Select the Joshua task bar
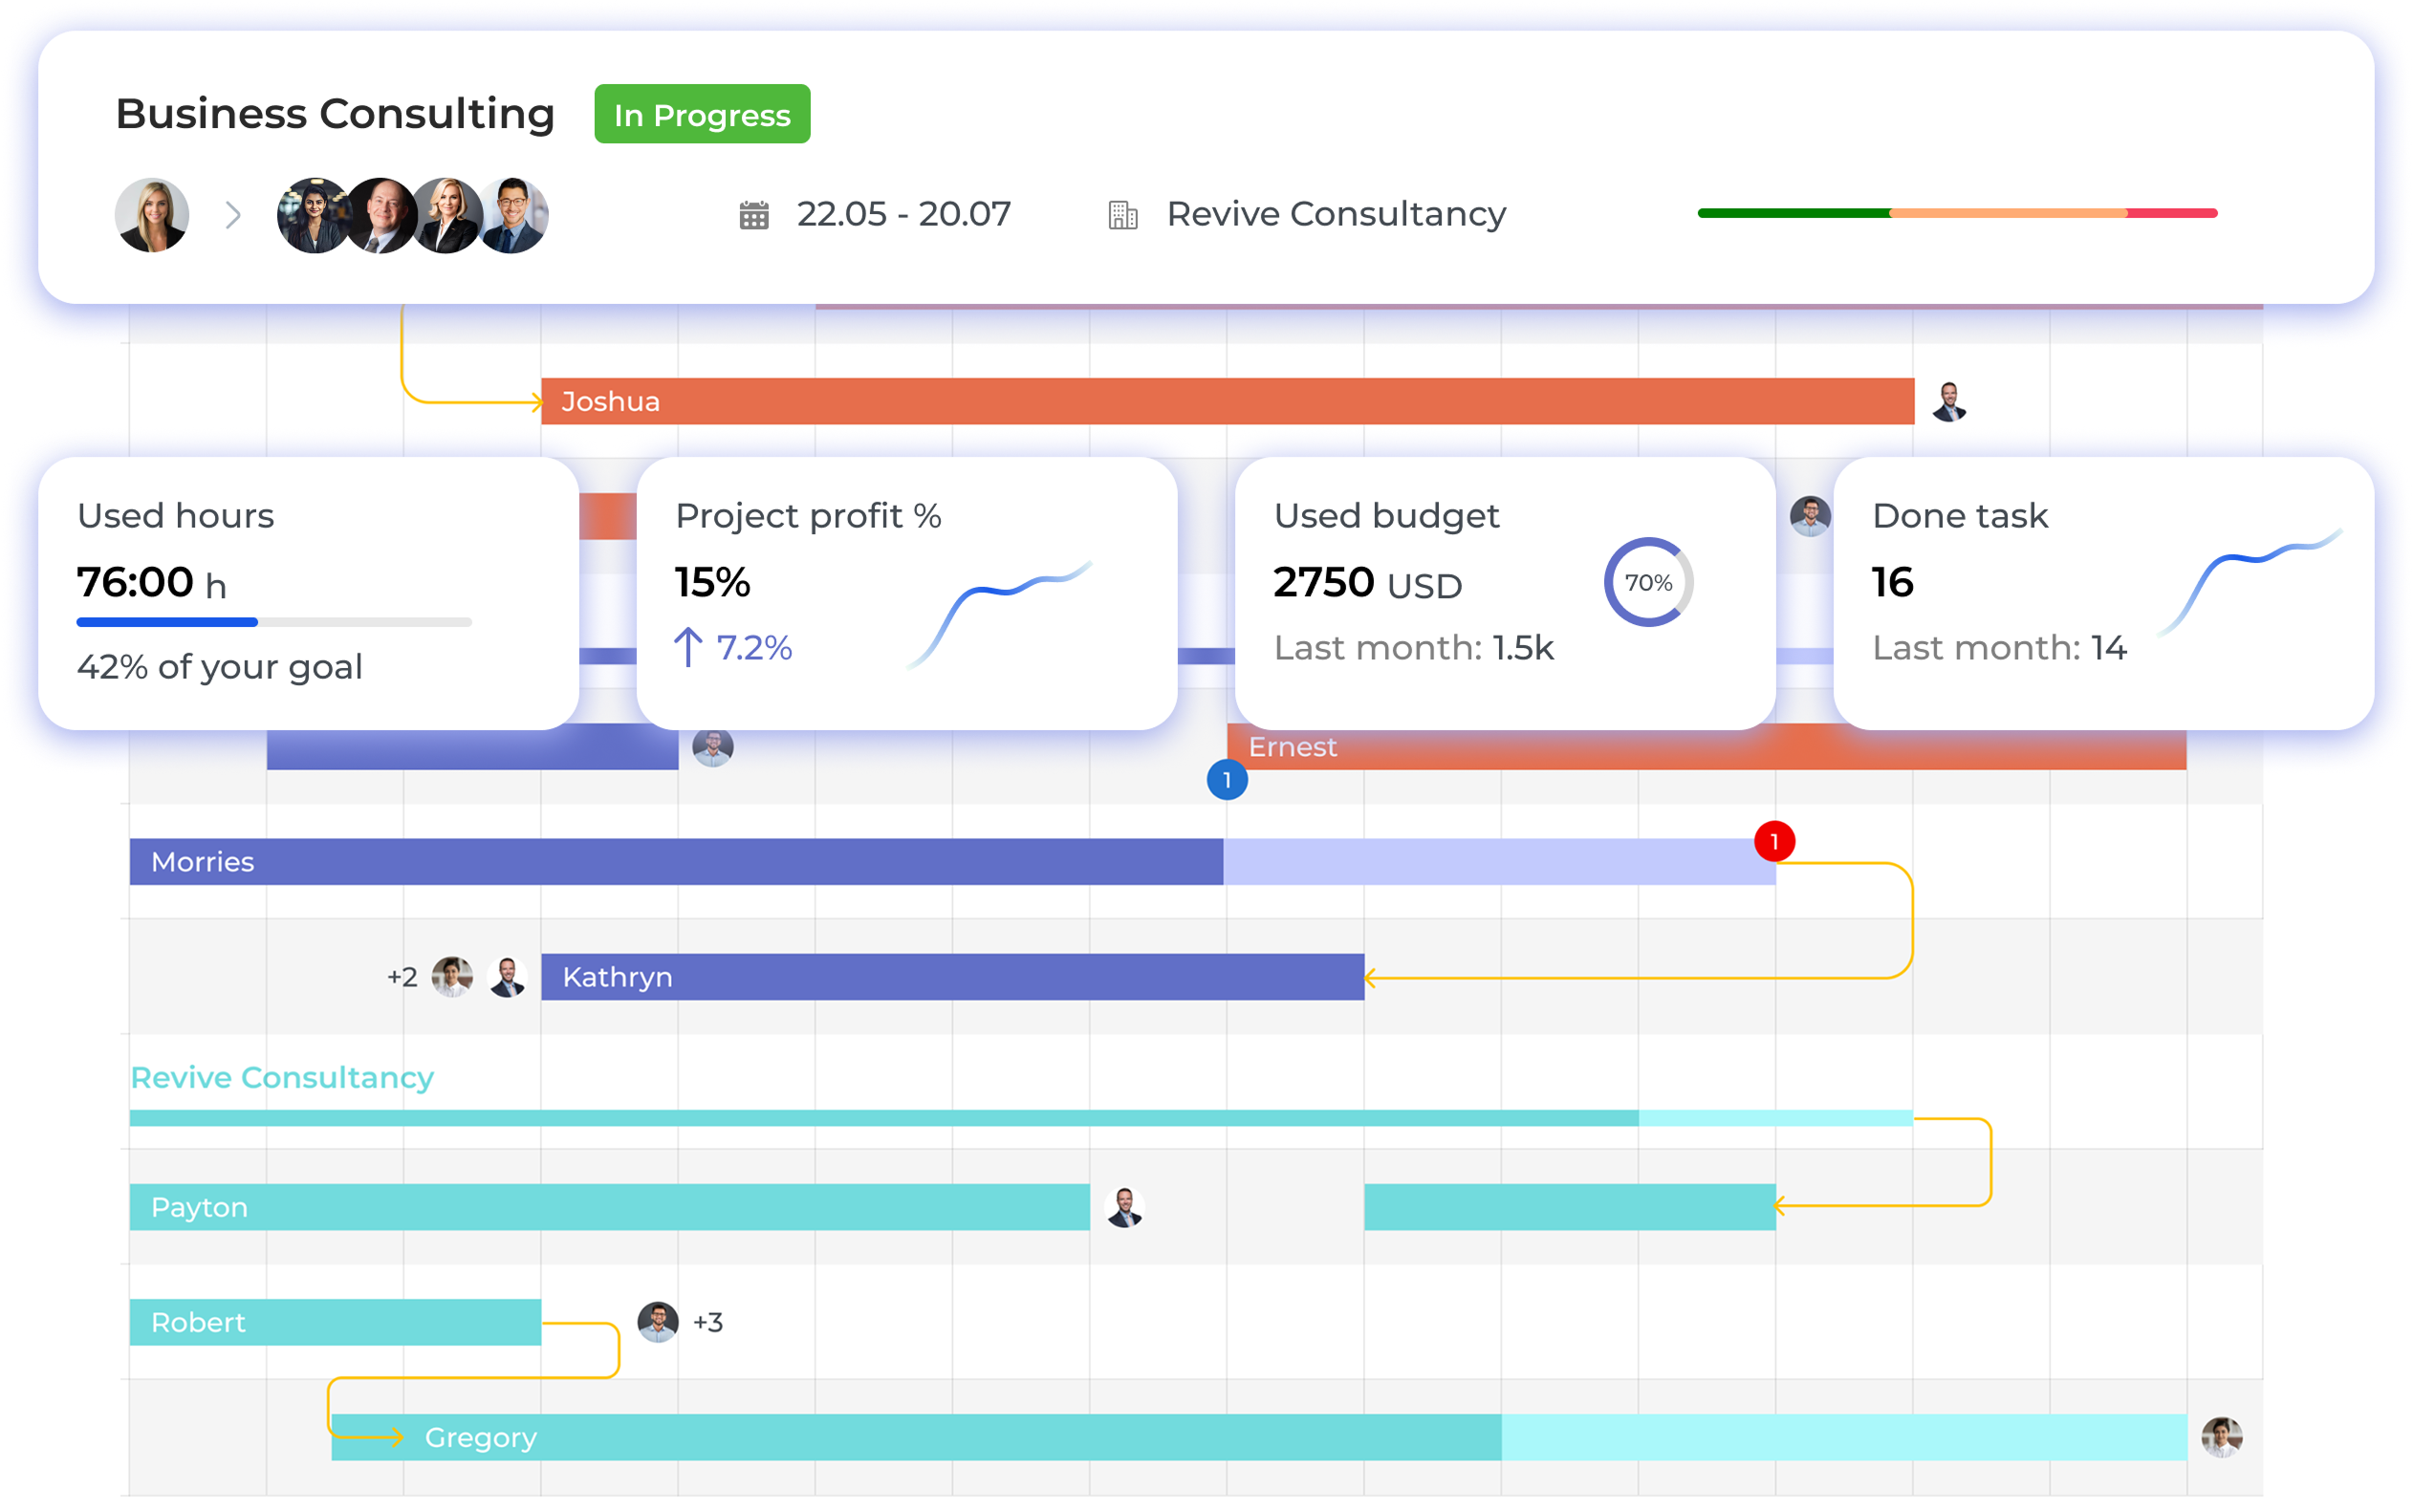 (1227, 402)
